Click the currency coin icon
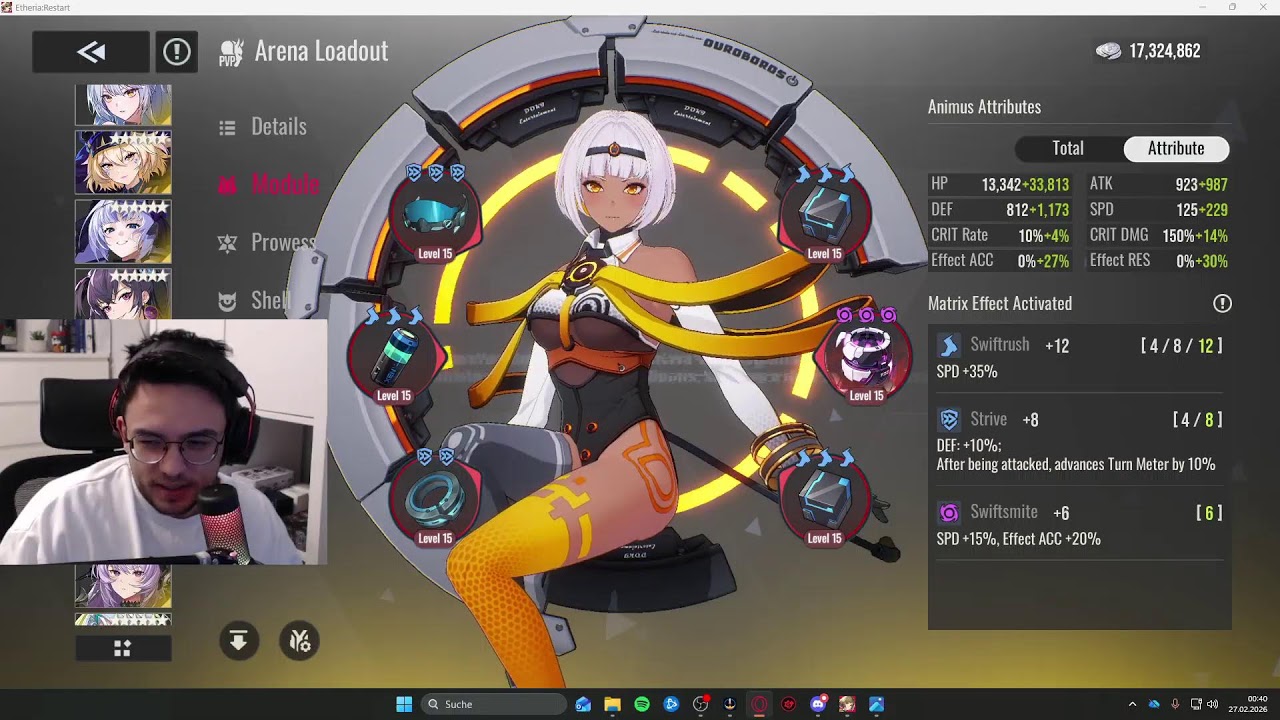 1108,51
